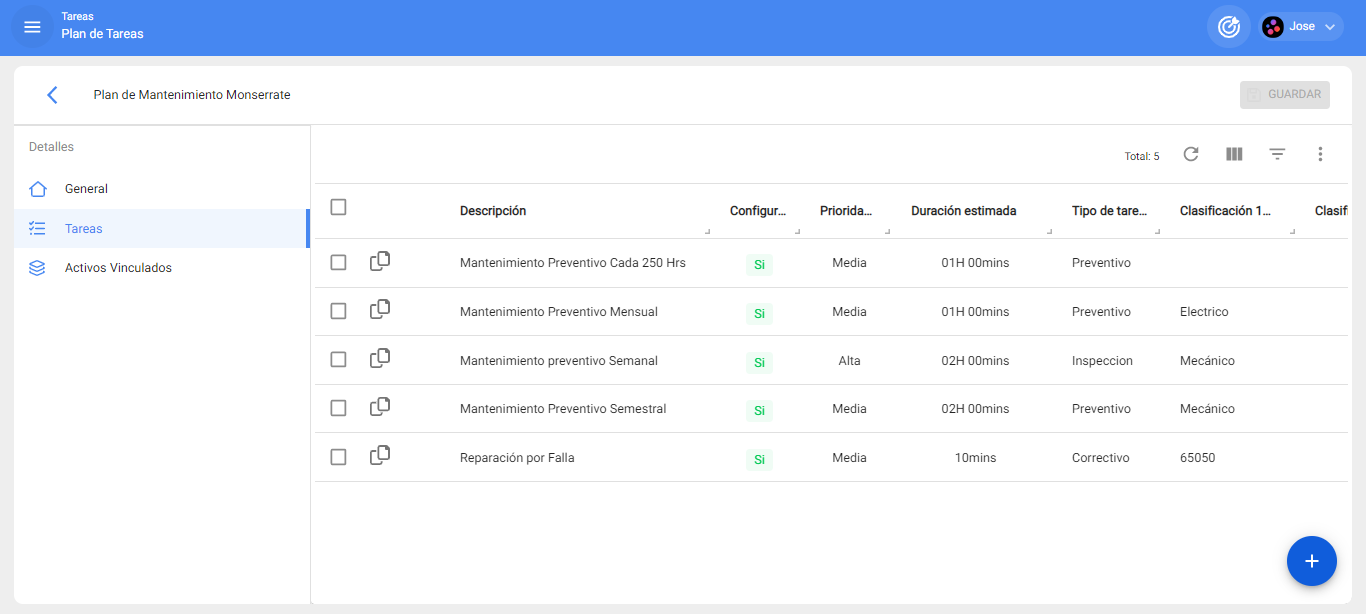Open the filter icon in the table toolbar

click(x=1277, y=154)
